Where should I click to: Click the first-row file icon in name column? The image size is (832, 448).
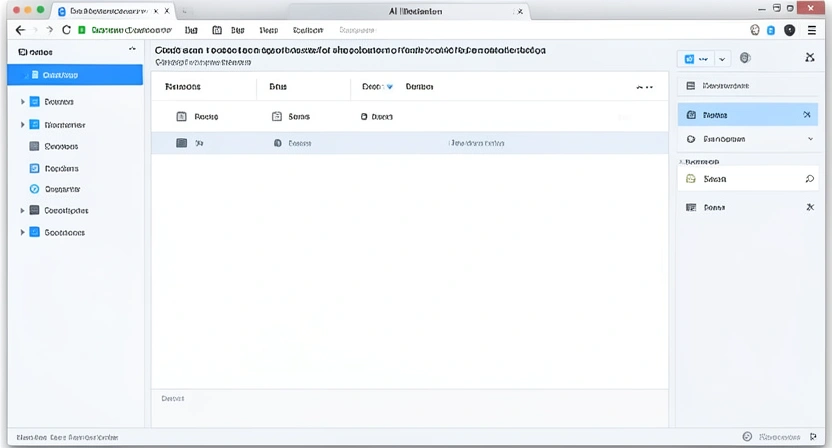[x=181, y=116]
